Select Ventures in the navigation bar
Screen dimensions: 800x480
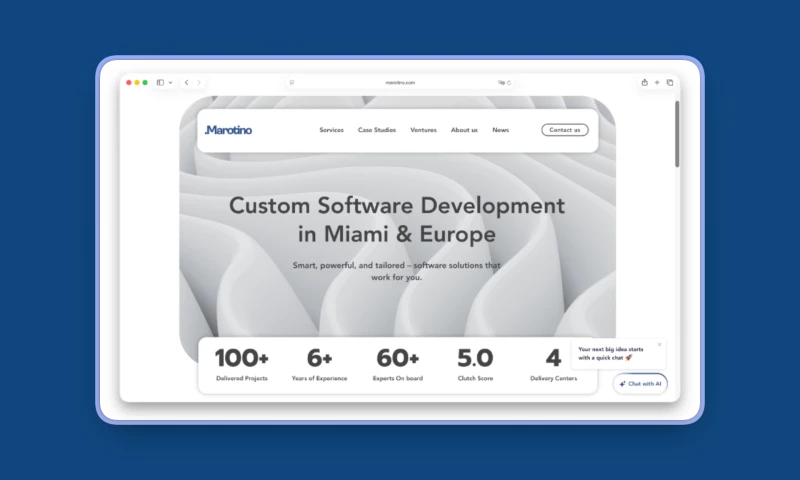[423, 130]
